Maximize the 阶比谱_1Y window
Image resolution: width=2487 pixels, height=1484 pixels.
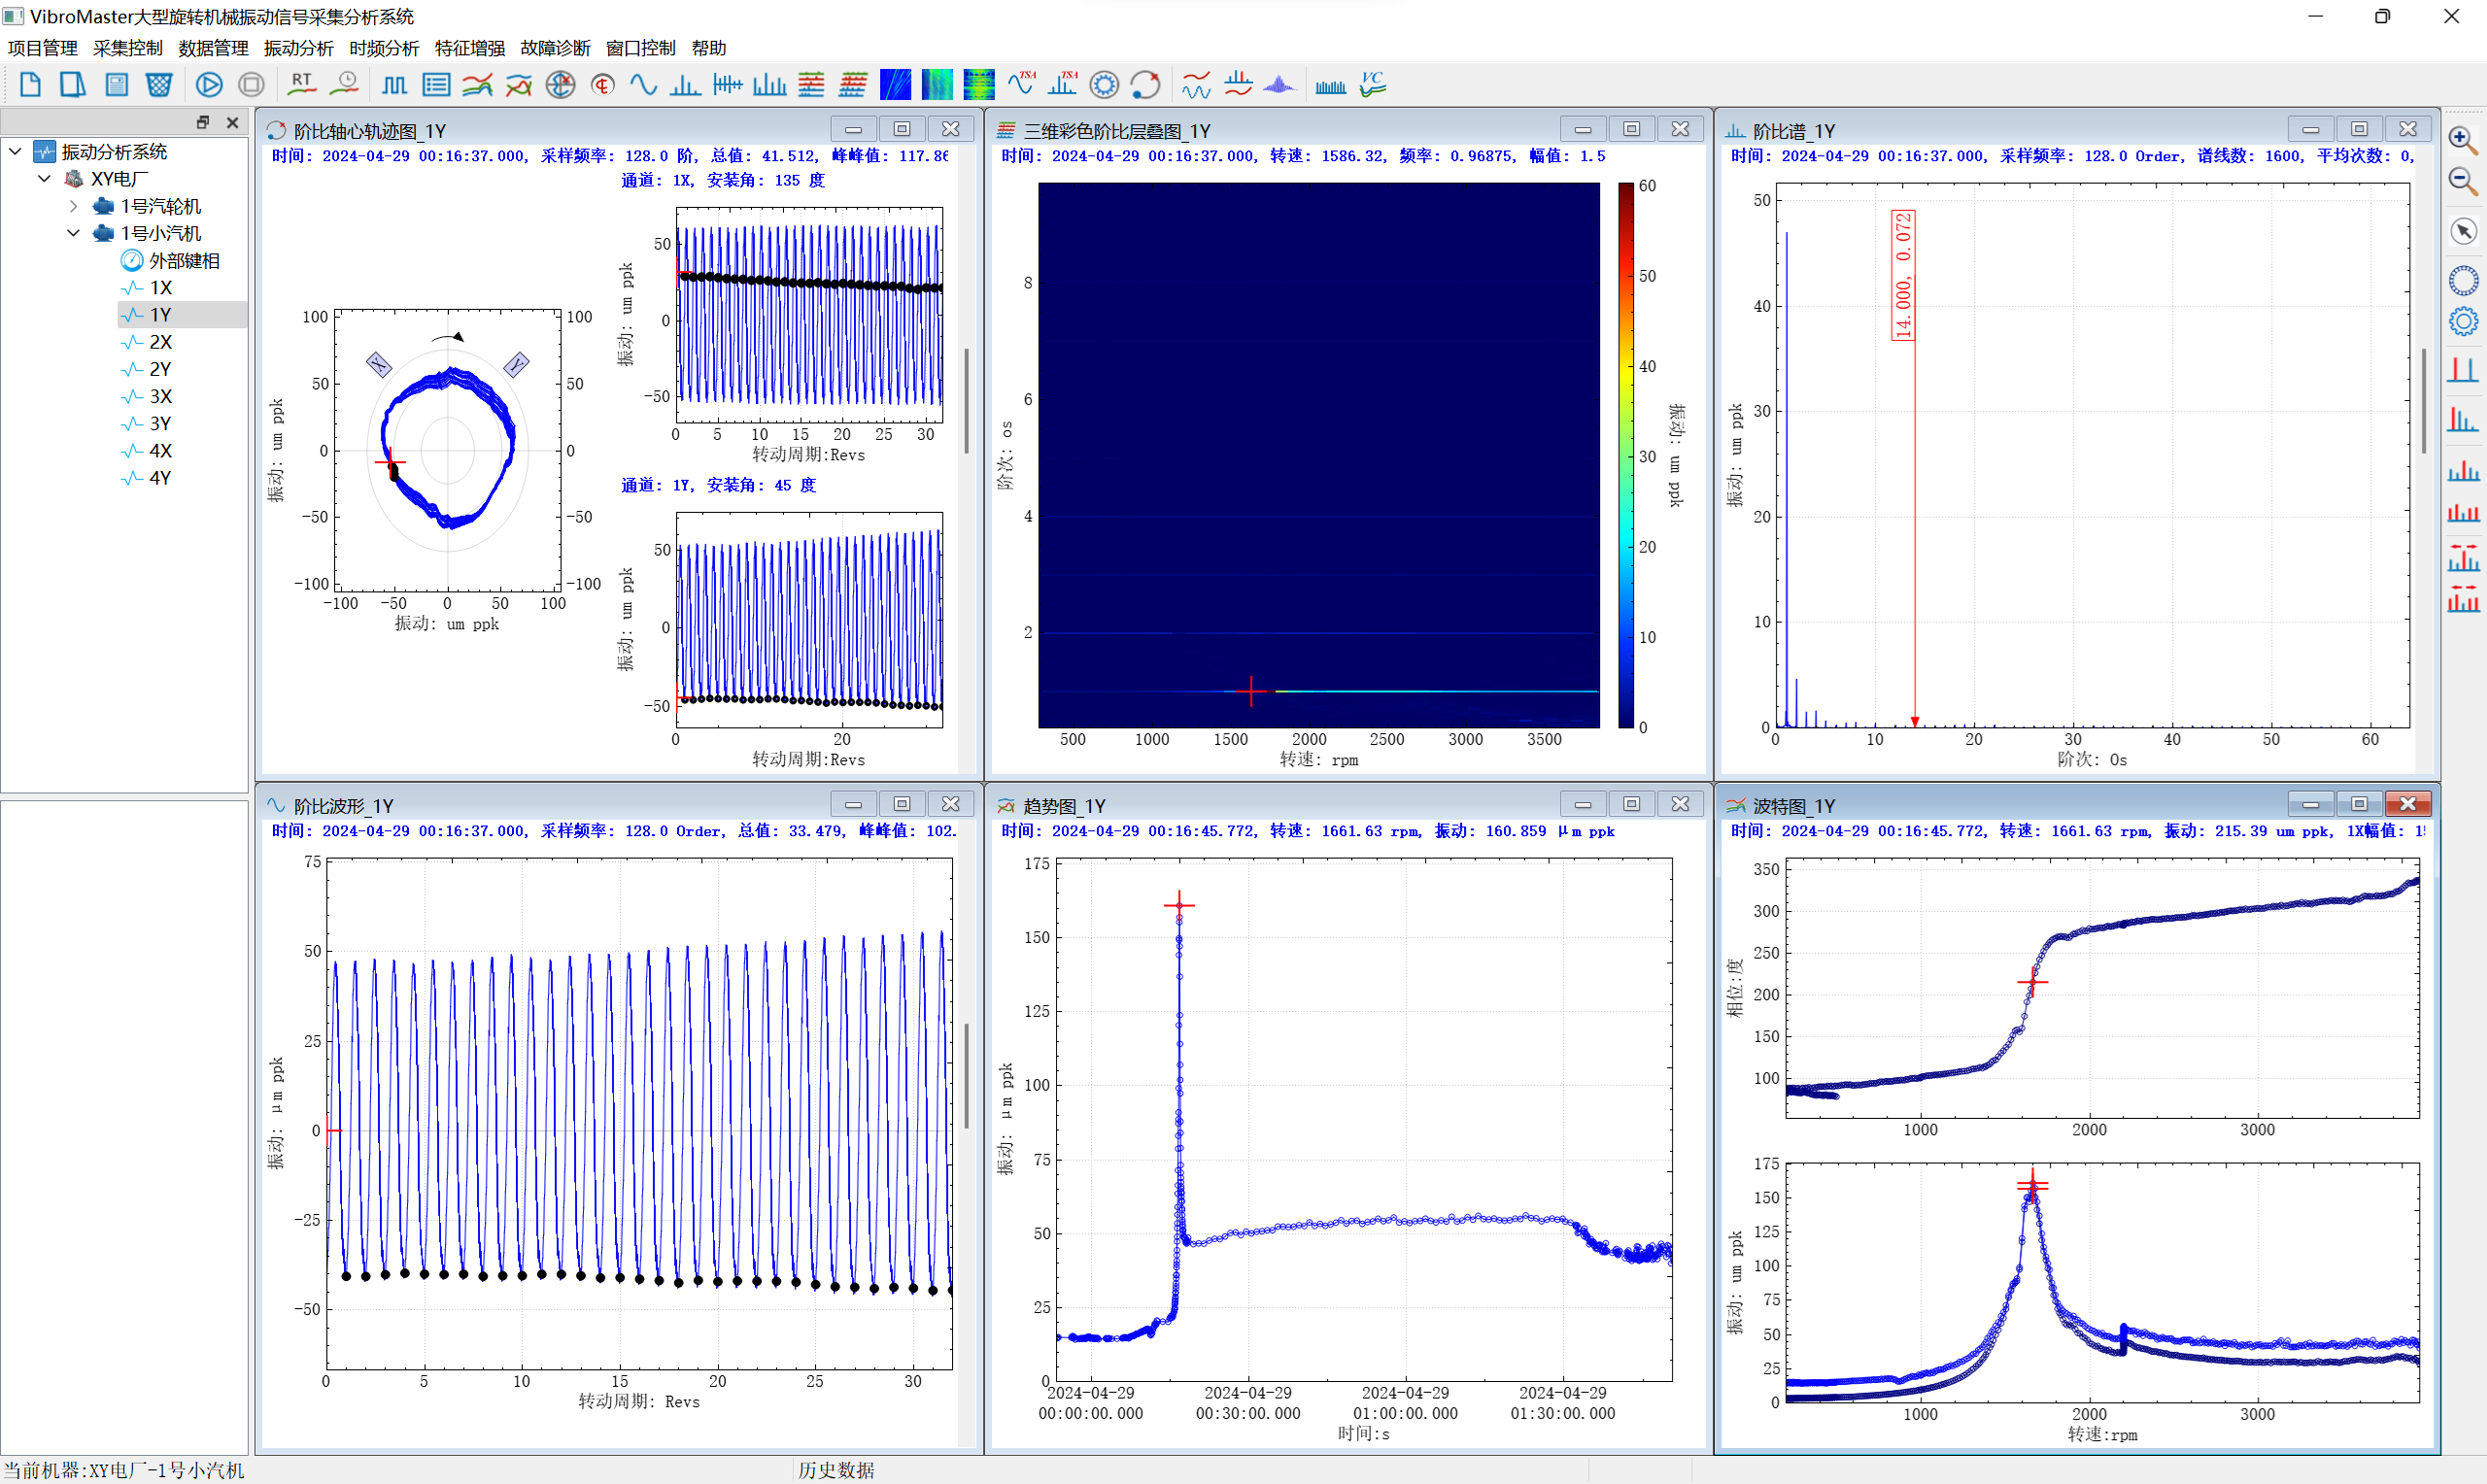click(2359, 129)
